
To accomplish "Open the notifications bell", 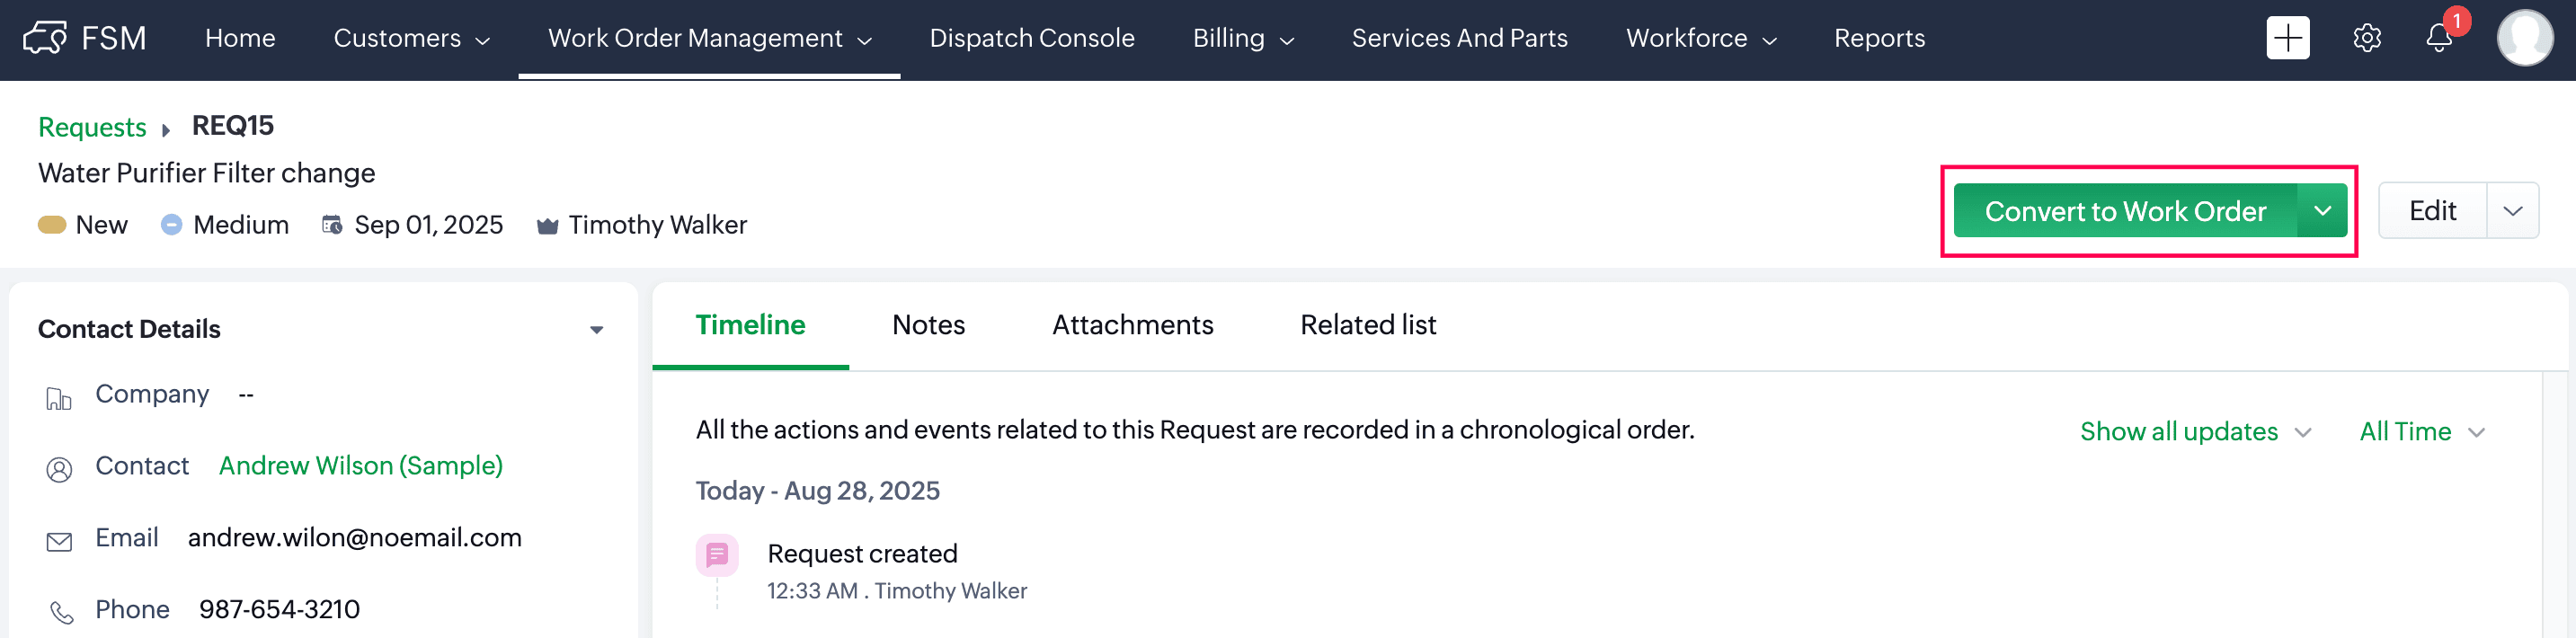I will coord(2439,38).
